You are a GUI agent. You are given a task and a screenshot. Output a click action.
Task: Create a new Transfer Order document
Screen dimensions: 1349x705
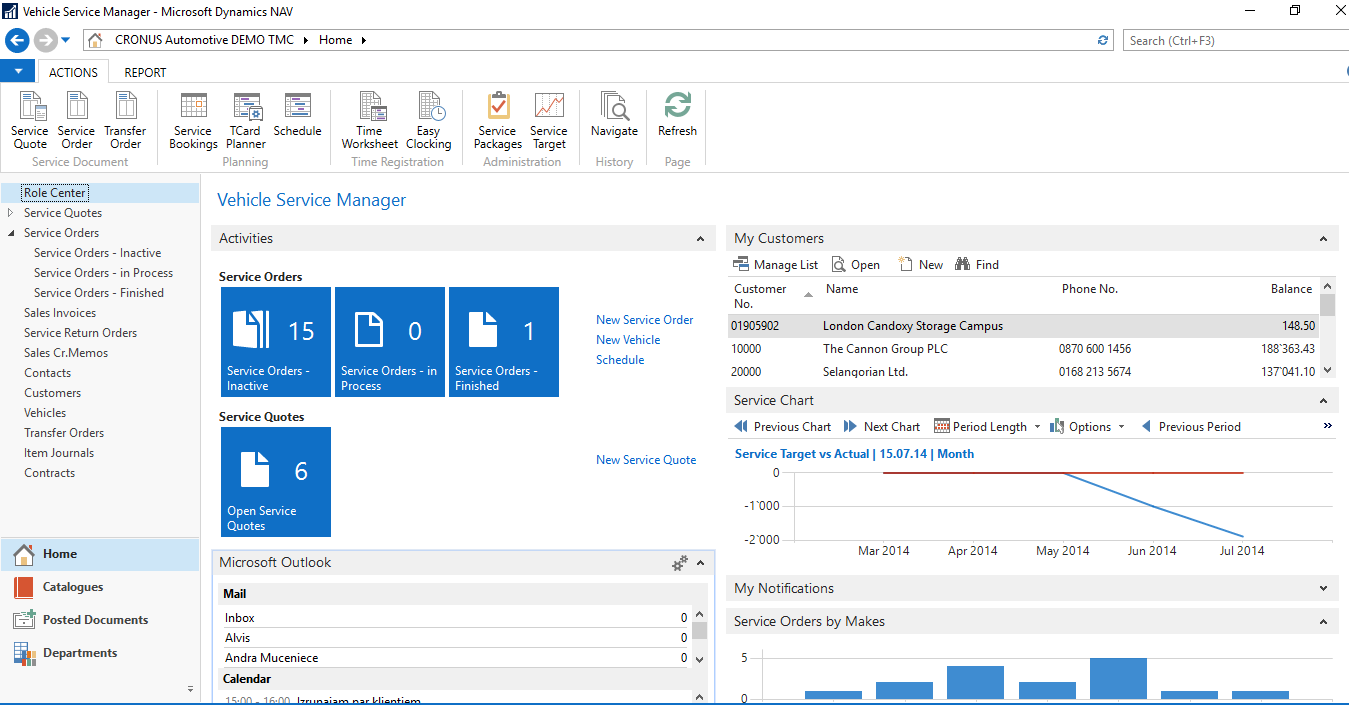tap(125, 108)
